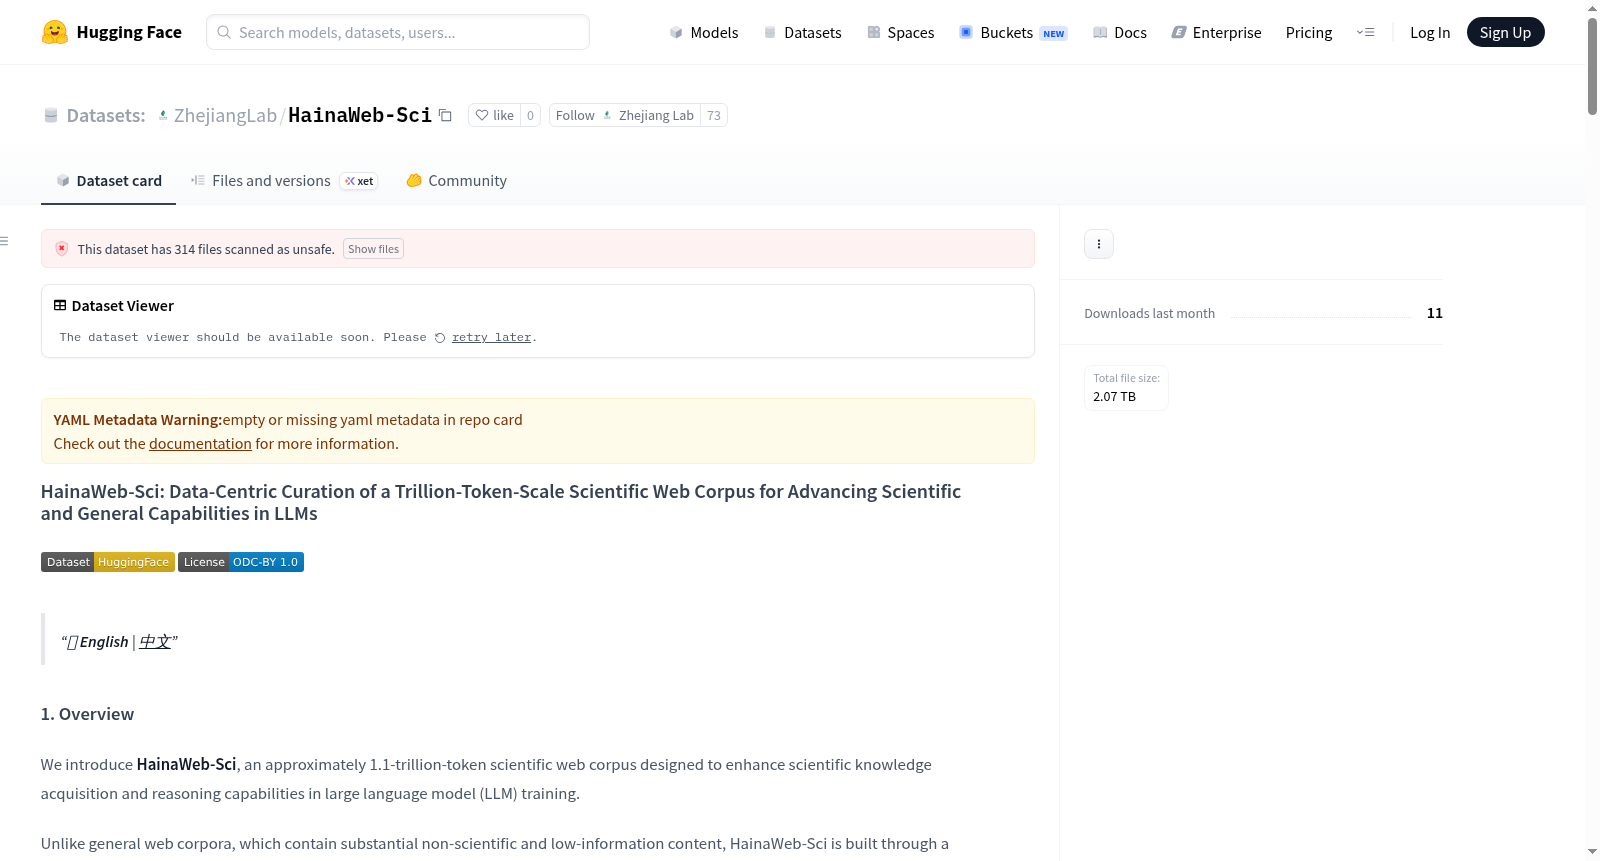Open the Models page
The image size is (1600, 861).
point(704,32)
